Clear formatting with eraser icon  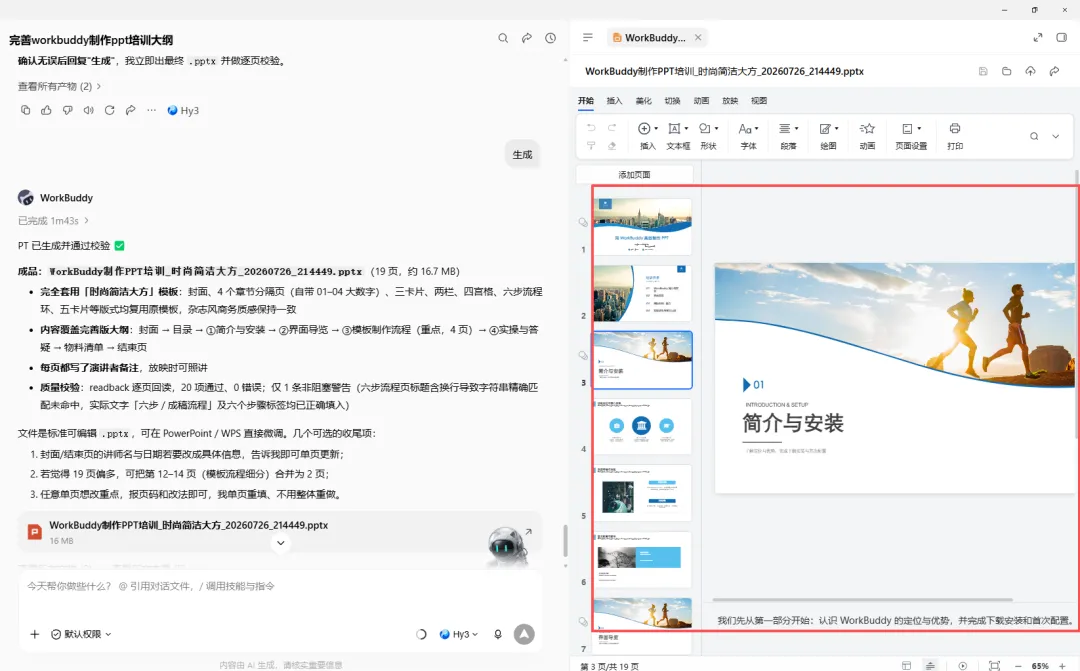[612, 145]
